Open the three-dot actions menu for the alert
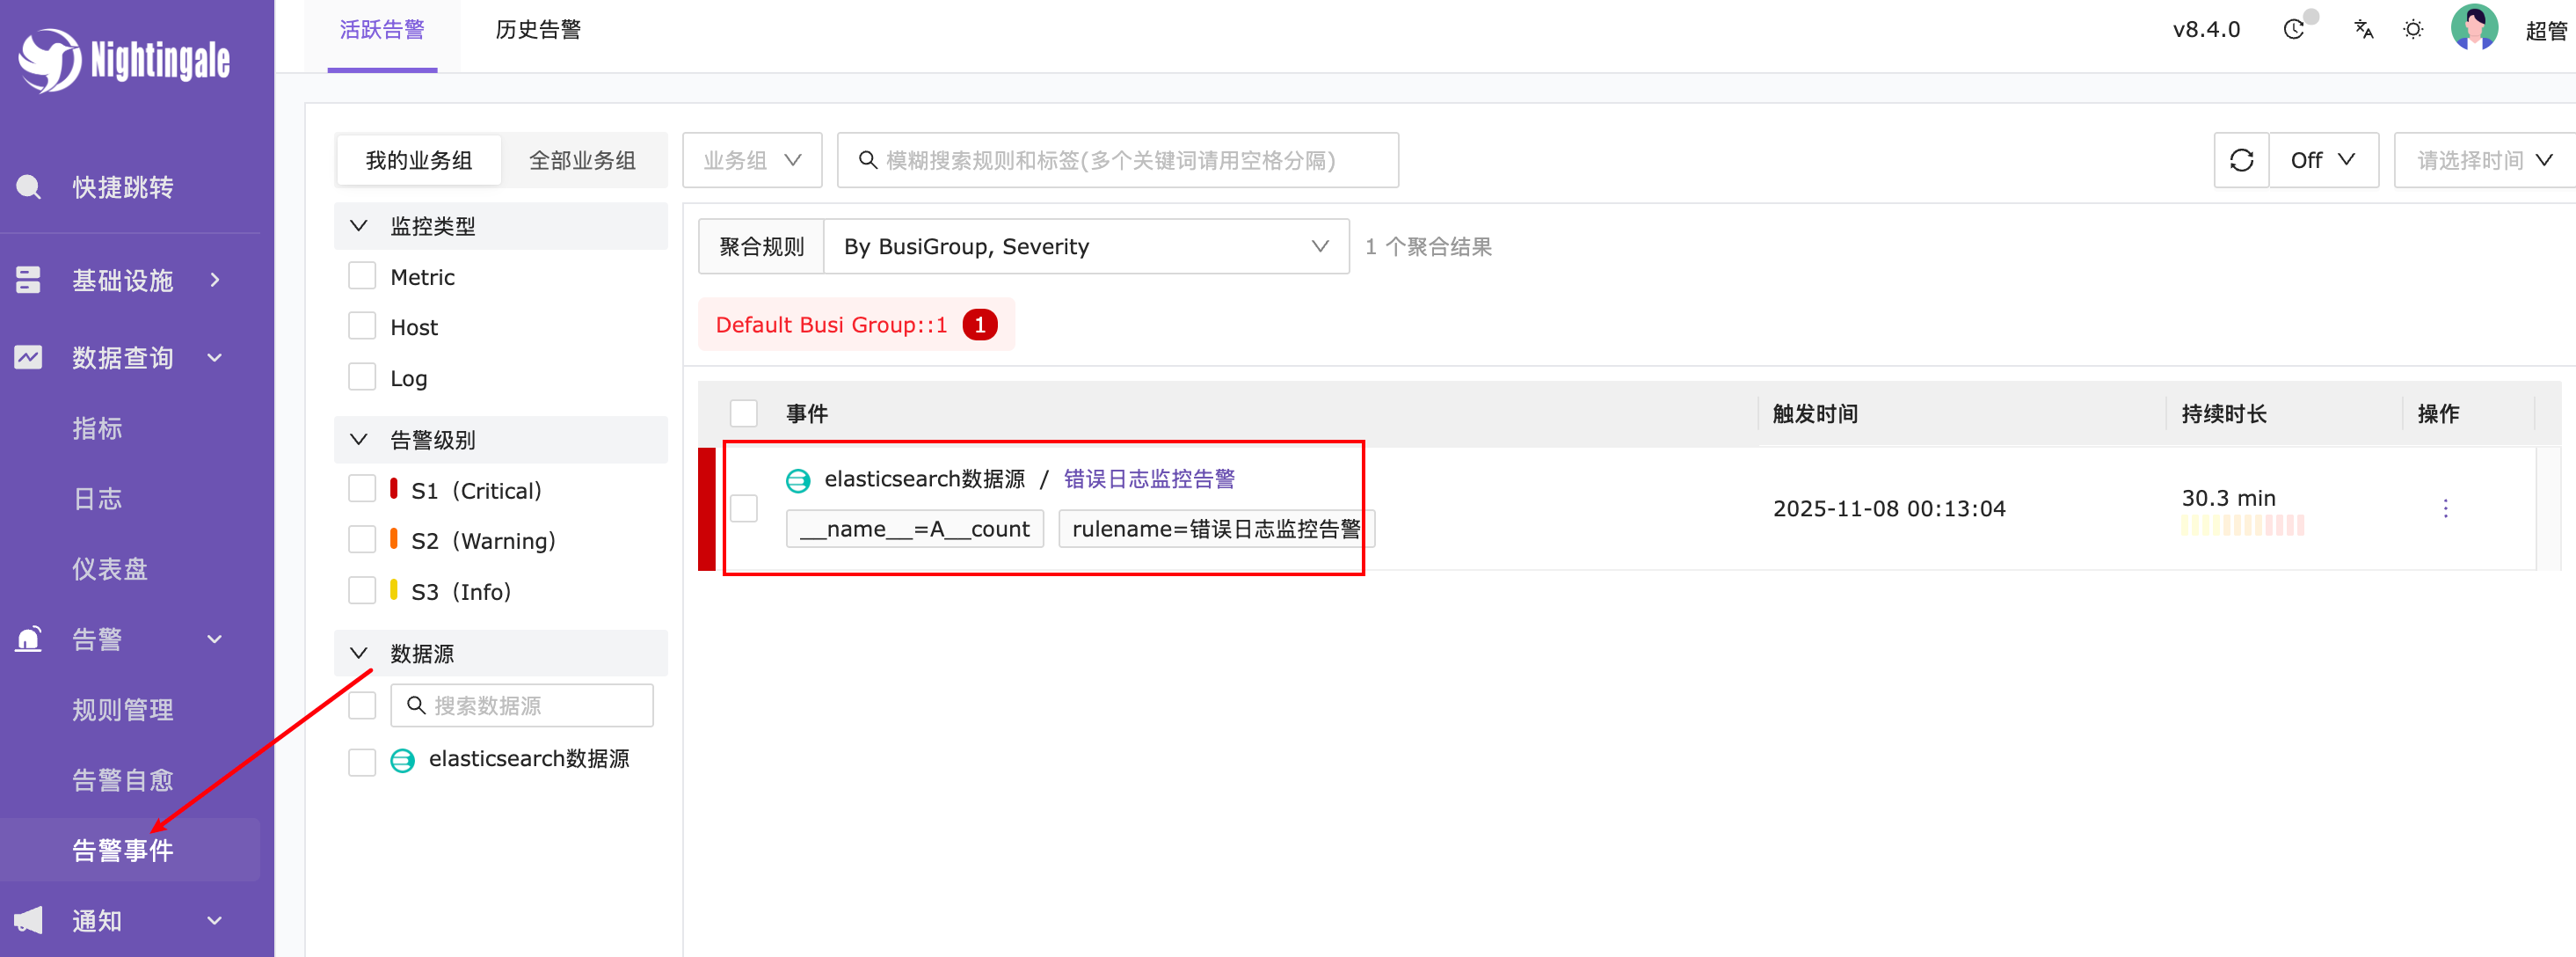 (2445, 508)
